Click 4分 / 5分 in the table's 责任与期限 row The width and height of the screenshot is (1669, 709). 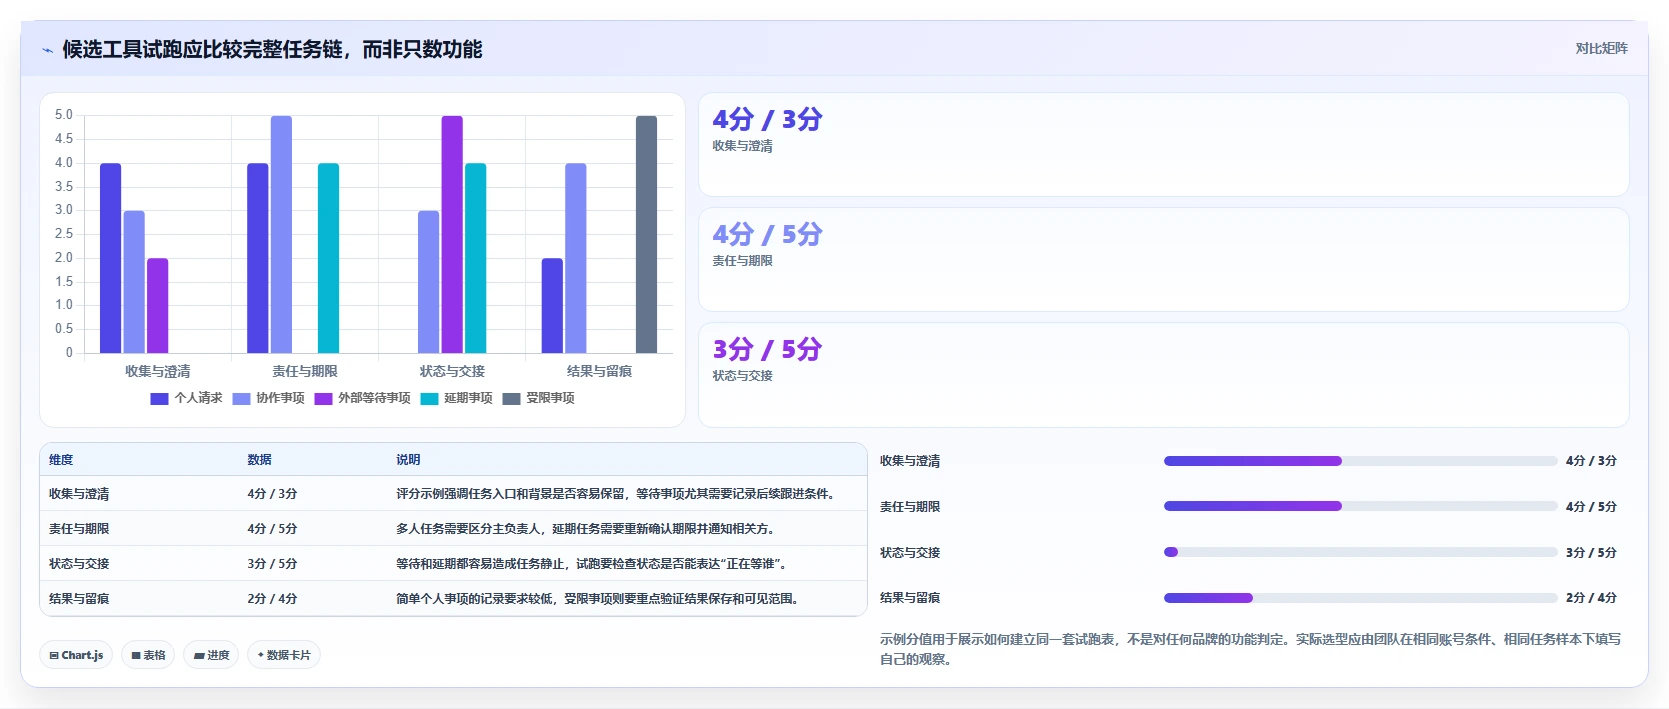tap(272, 529)
